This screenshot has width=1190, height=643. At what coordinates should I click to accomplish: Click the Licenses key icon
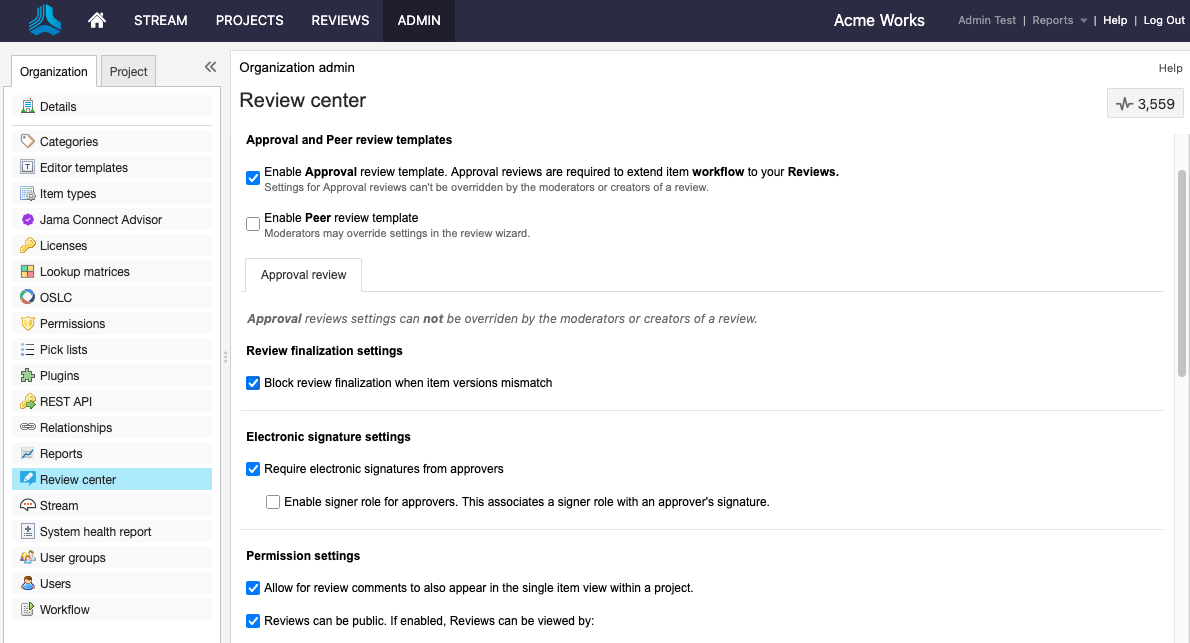(x=27, y=245)
